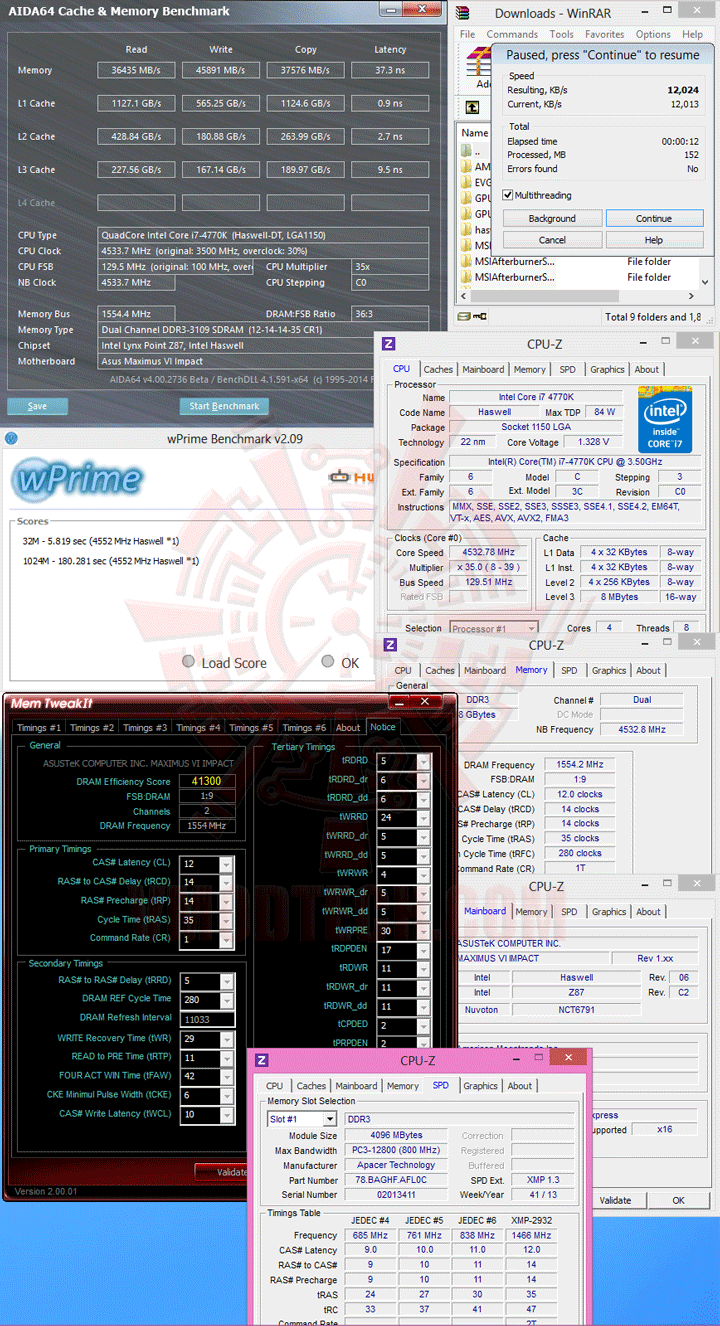Click the L1 Cache Latency 0.9 ns field
720x1326 pixels.
390,104
